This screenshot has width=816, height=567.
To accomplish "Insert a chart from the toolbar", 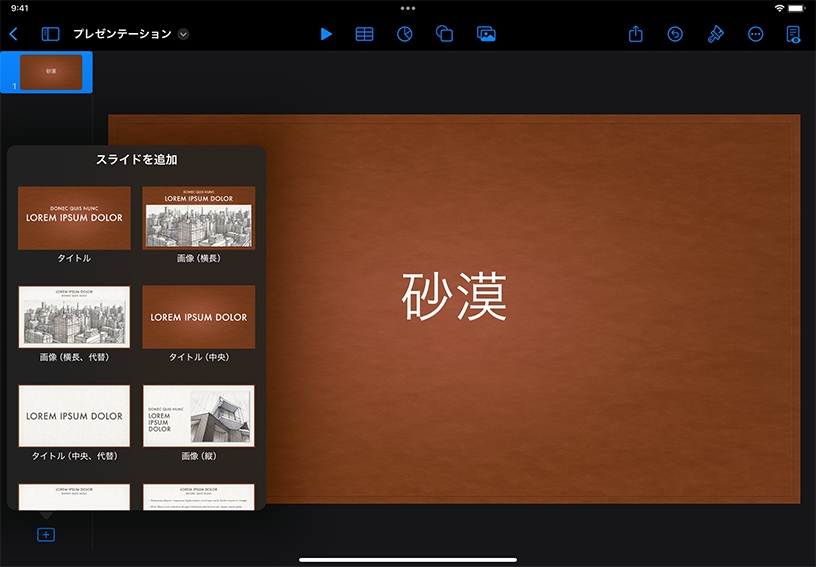I will pyautogui.click(x=405, y=34).
